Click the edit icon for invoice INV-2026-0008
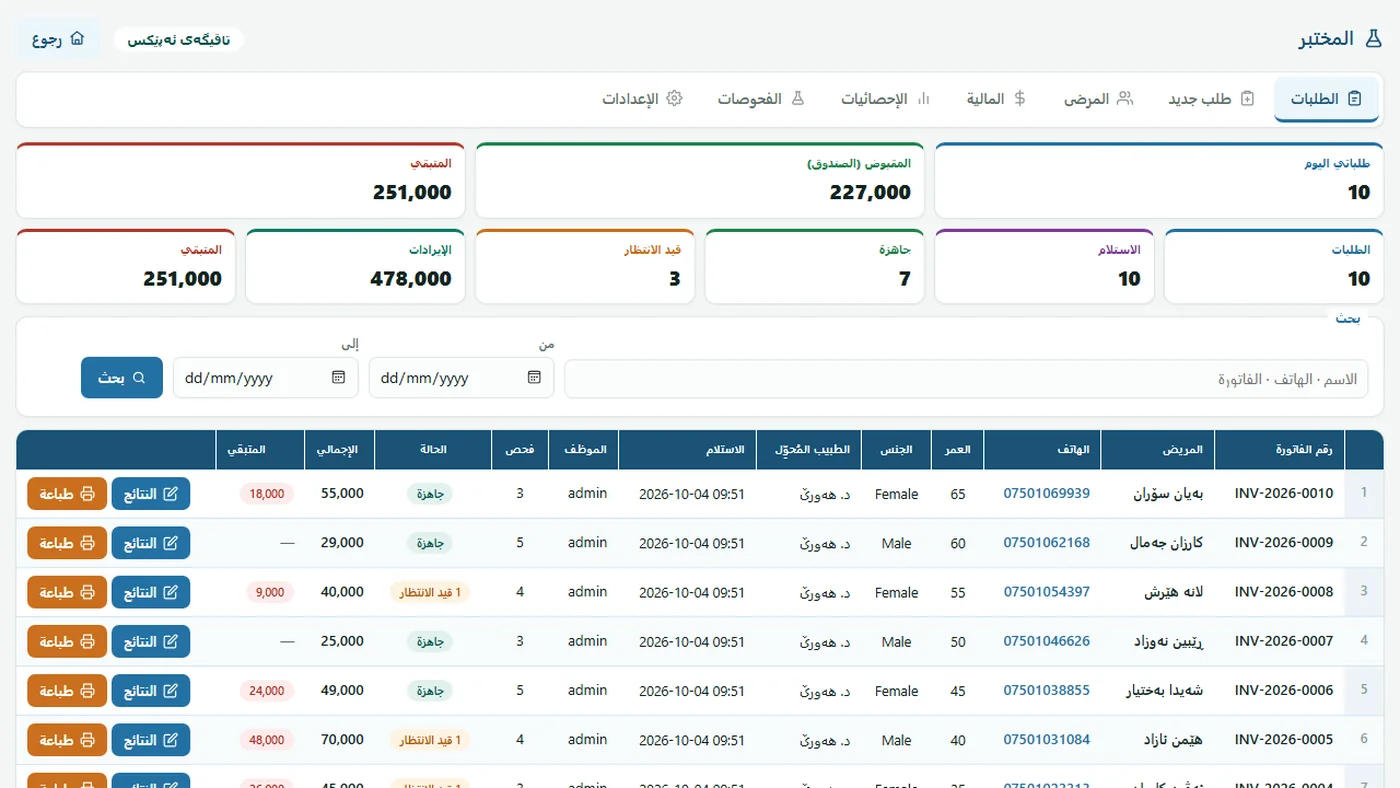The image size is (1400, 788). [x=170, y=592]
